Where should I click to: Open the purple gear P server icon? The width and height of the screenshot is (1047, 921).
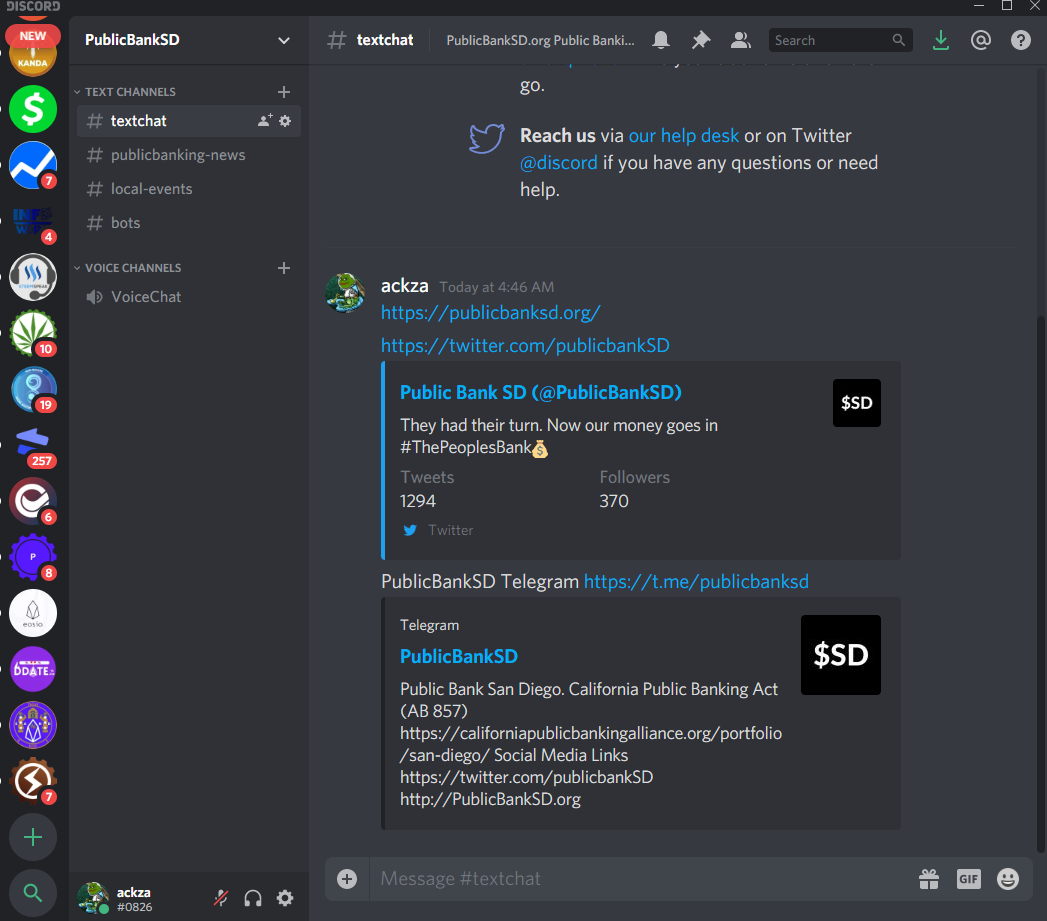pyautogui.click(x=33, y=557)
